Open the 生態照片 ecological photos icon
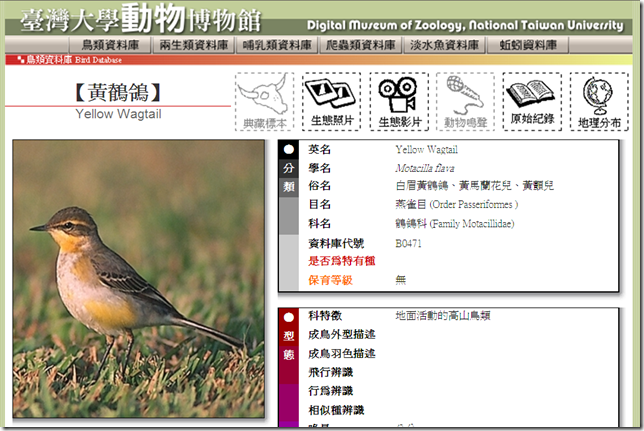 pos(331,101)
